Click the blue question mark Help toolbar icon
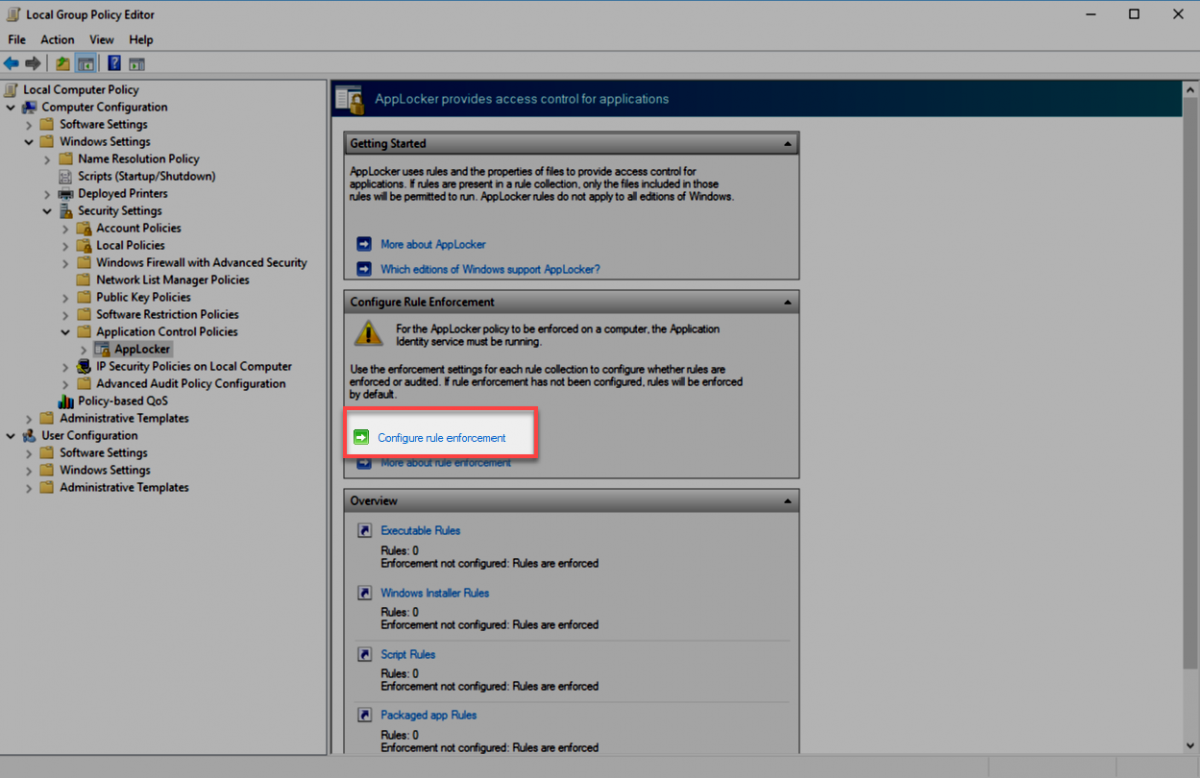The height and width of the screenshot is (778, 1200). (x=114, y=63)
